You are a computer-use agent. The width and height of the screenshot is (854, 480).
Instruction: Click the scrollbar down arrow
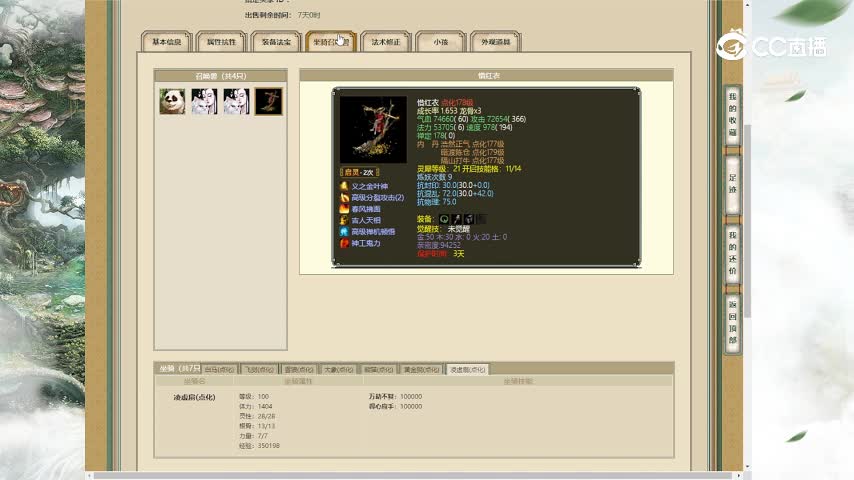click(x=748, y=467)
